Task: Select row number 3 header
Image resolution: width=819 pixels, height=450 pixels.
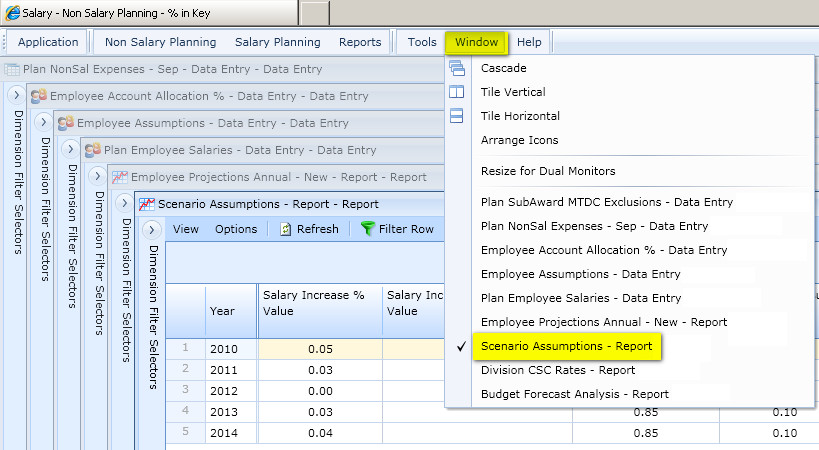Action: (185, 390)
